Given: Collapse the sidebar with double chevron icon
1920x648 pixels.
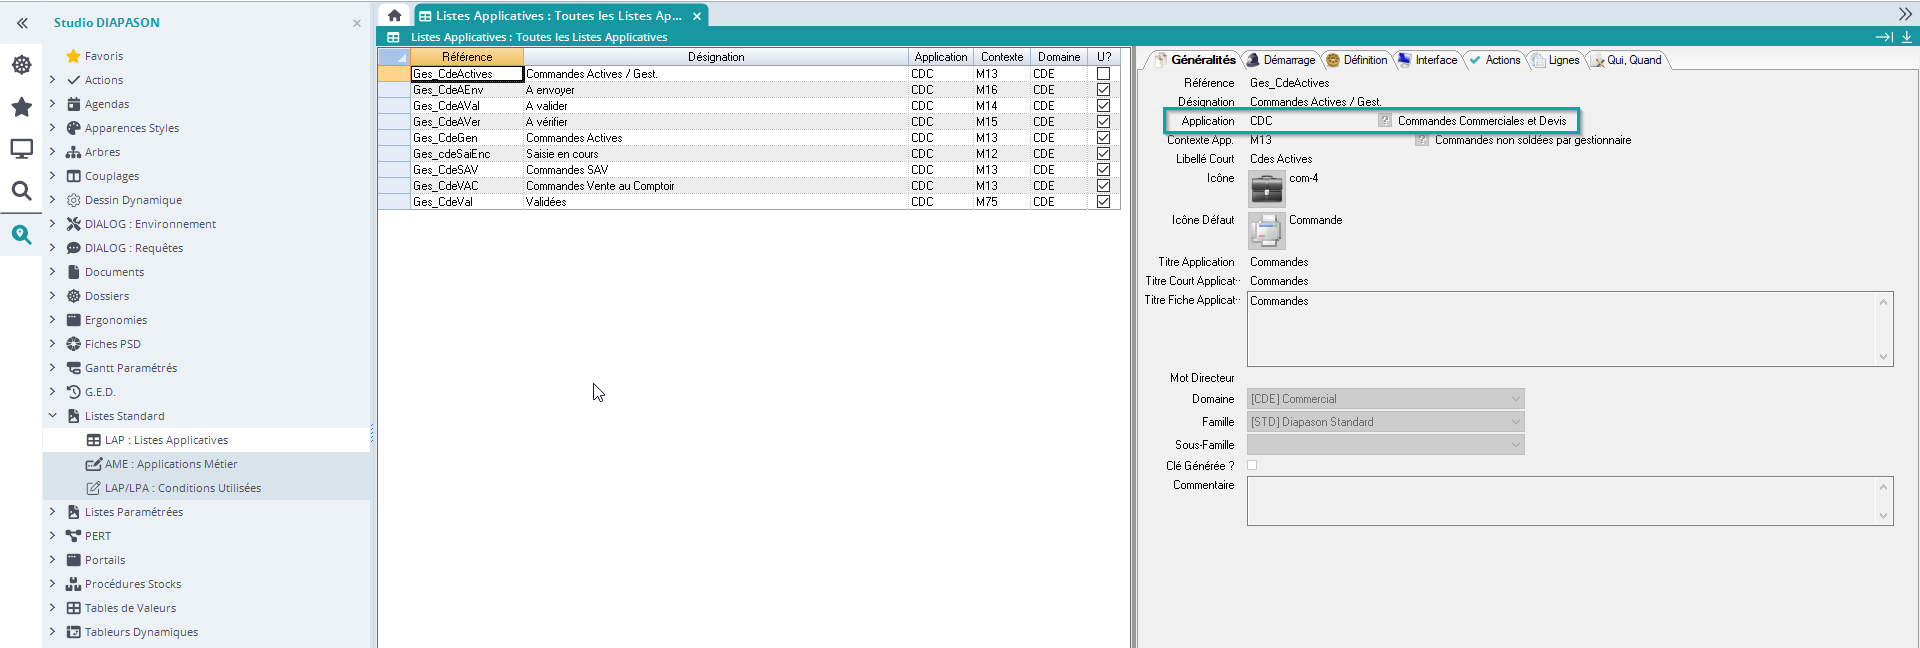Looking at the screenshot, I should pos(22,22).
